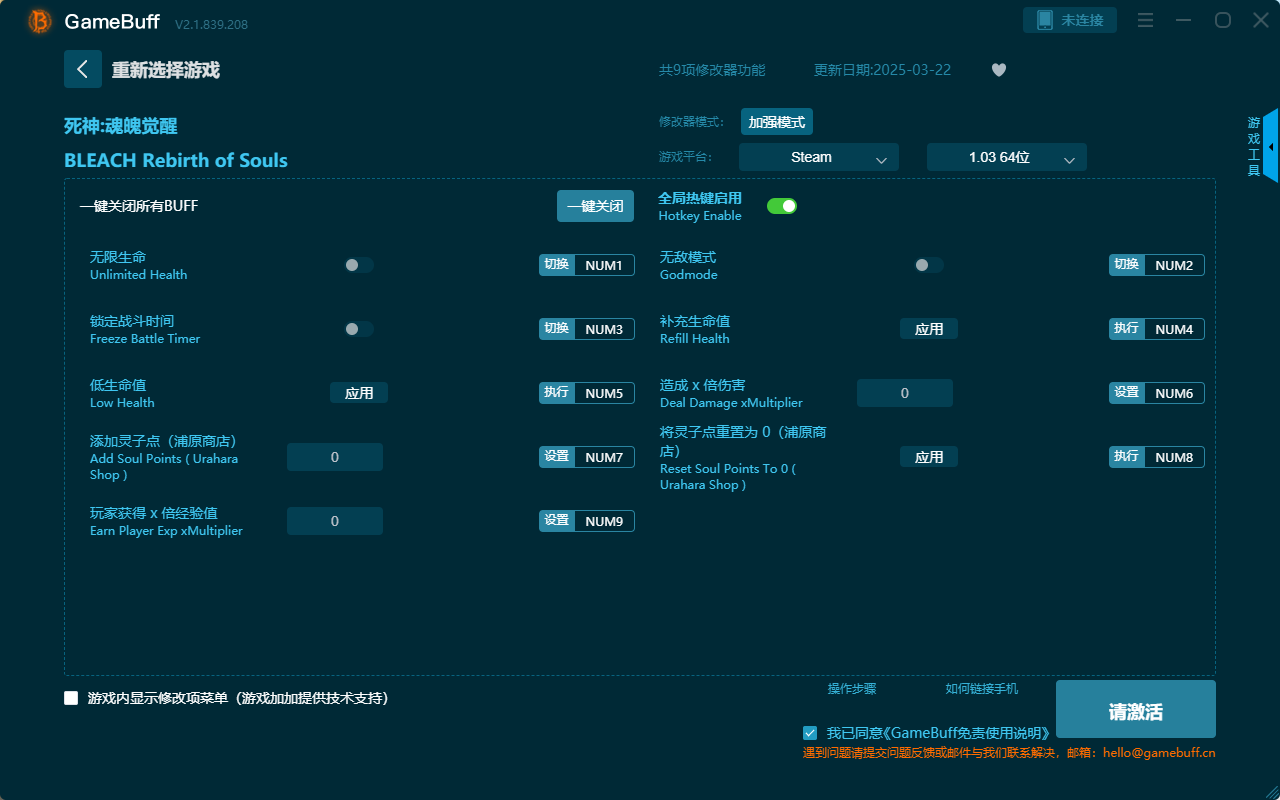Toggle the Freeze Battle Timer switch
This screenshot has width=1280, height=800.
359,328
